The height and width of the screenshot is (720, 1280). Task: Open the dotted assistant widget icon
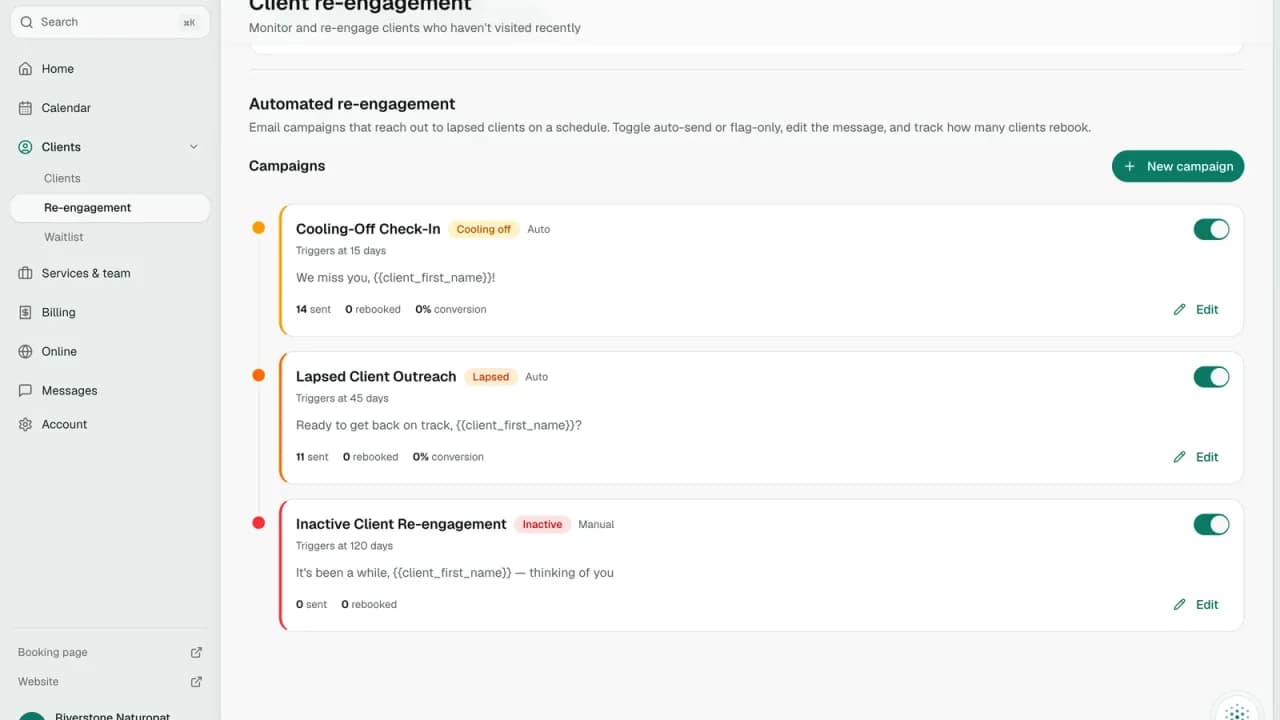1237,711
